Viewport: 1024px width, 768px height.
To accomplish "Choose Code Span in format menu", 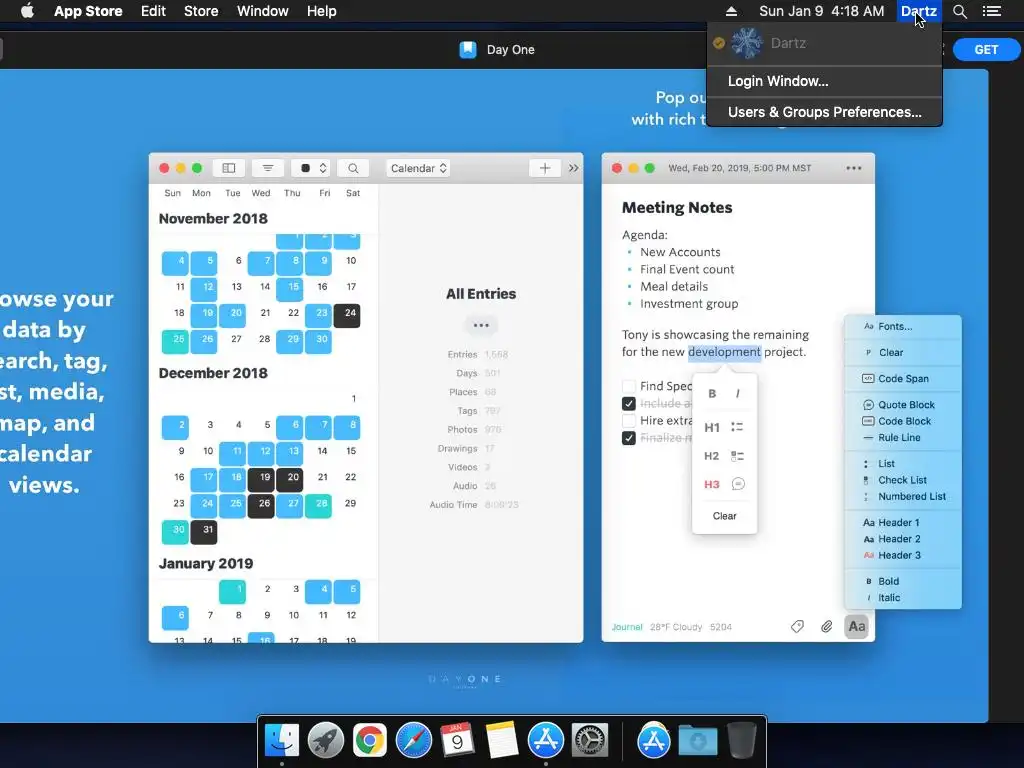I will pyautogui.click(x=903, y=379).
